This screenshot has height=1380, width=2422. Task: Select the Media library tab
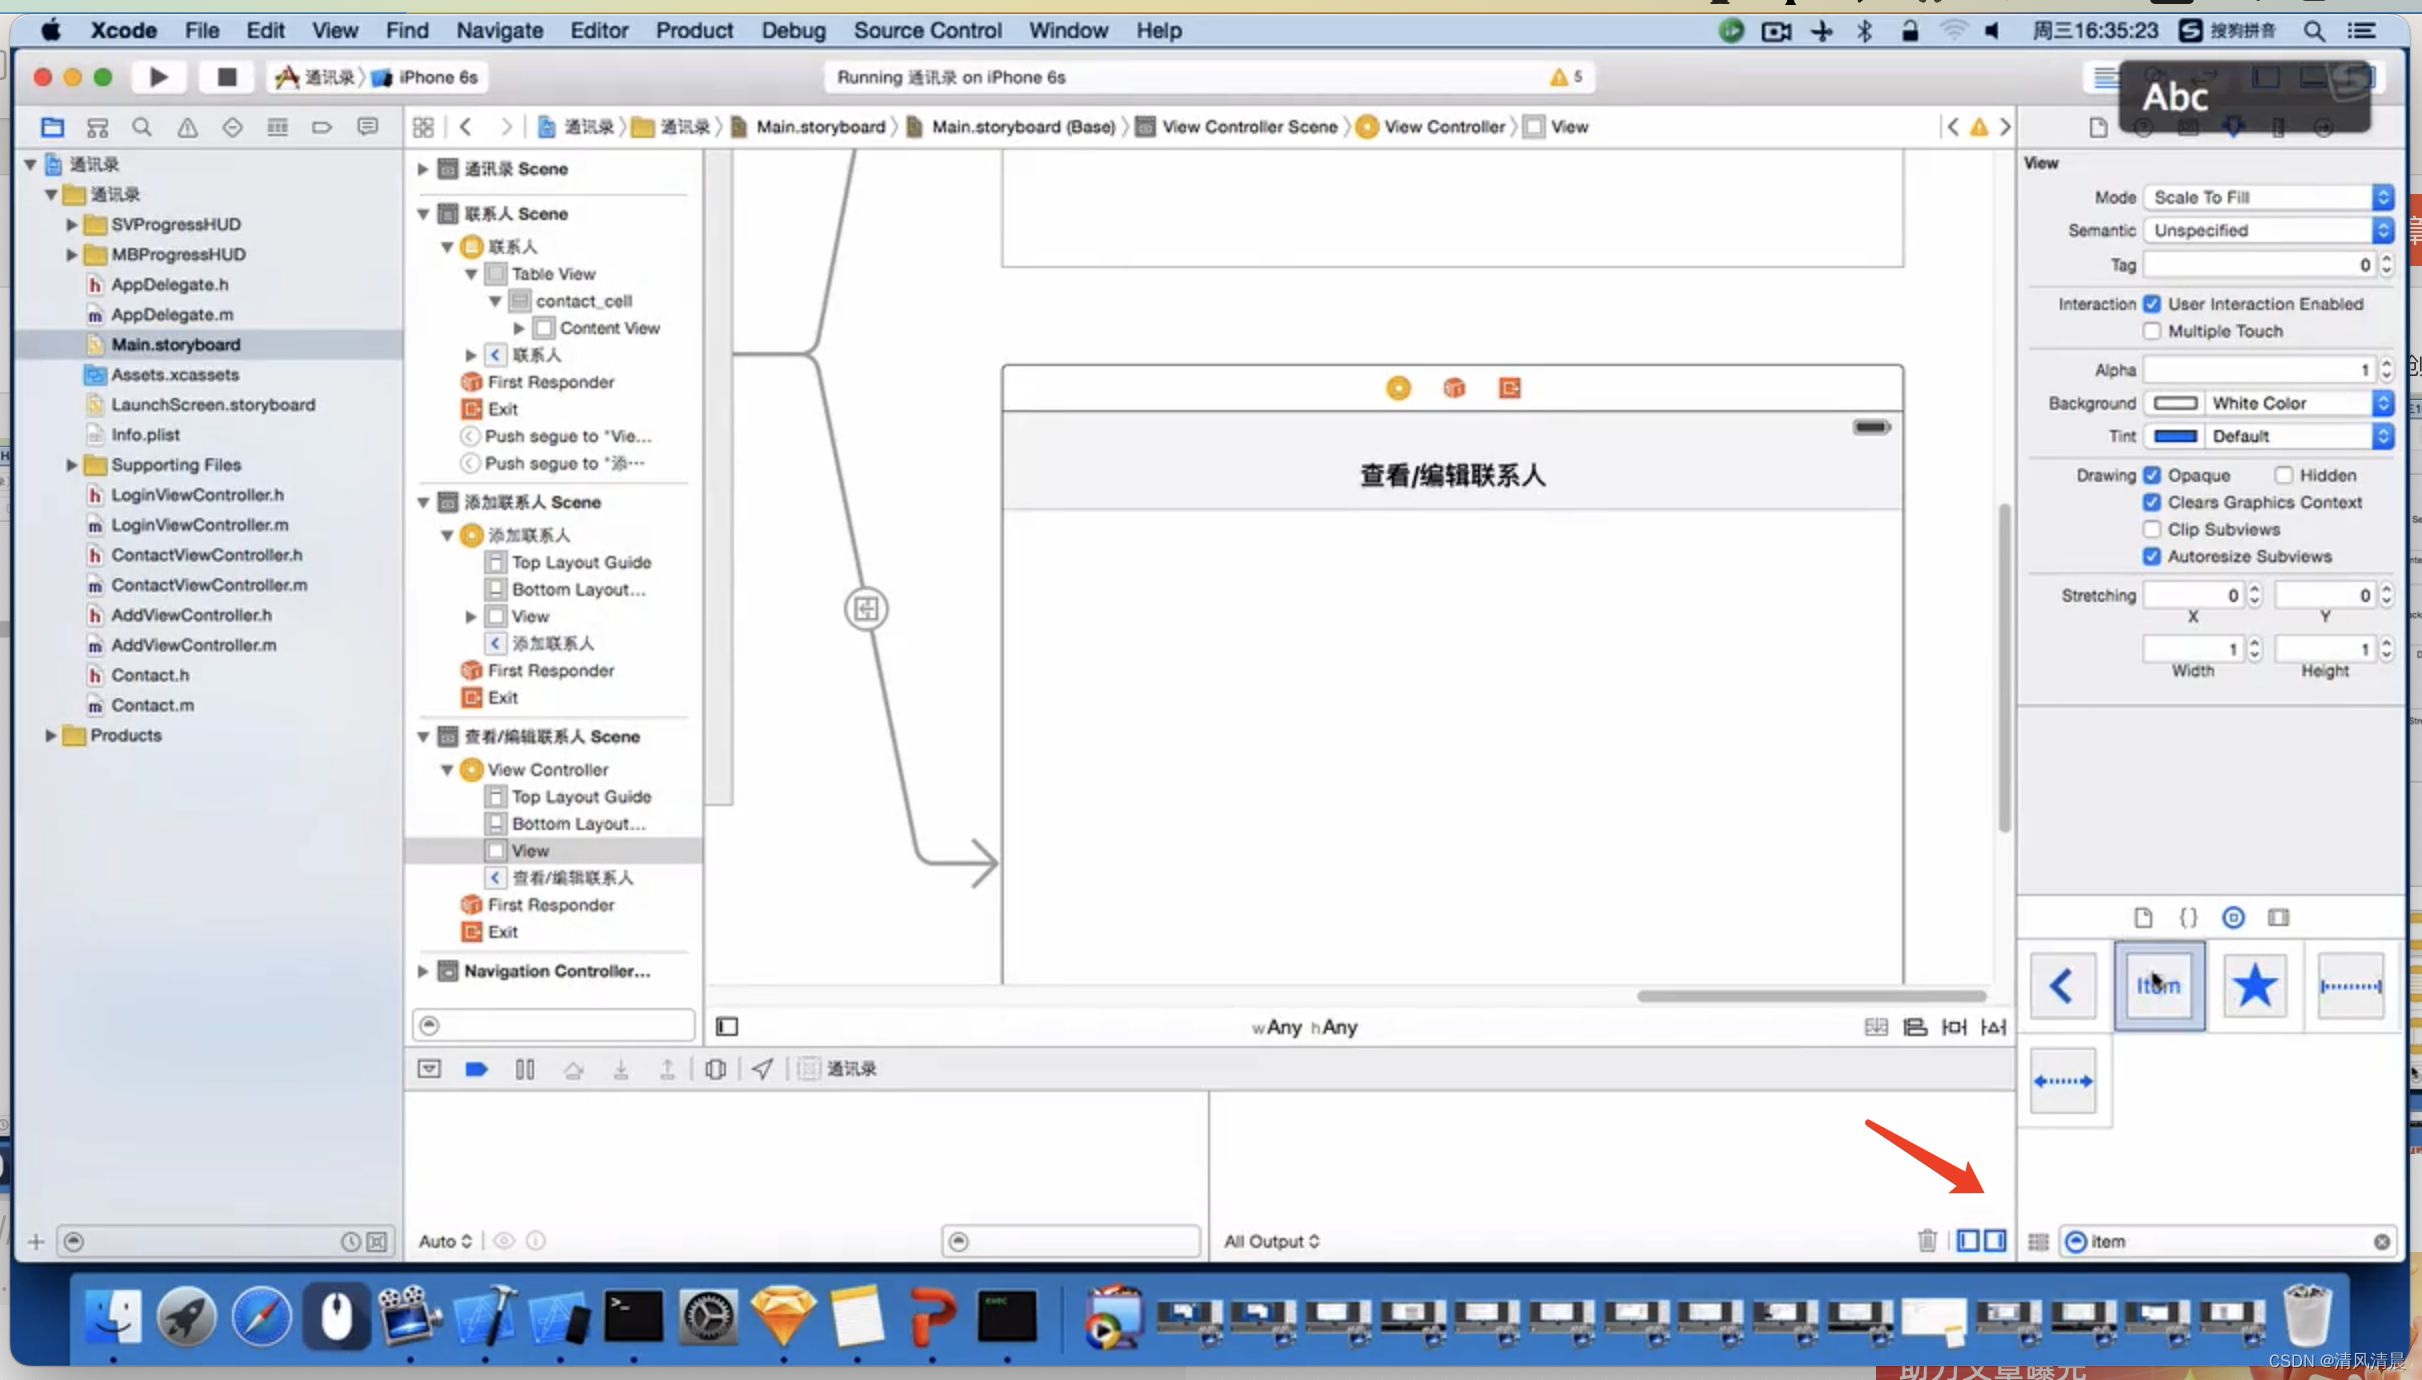click(x=2278, y=917)
